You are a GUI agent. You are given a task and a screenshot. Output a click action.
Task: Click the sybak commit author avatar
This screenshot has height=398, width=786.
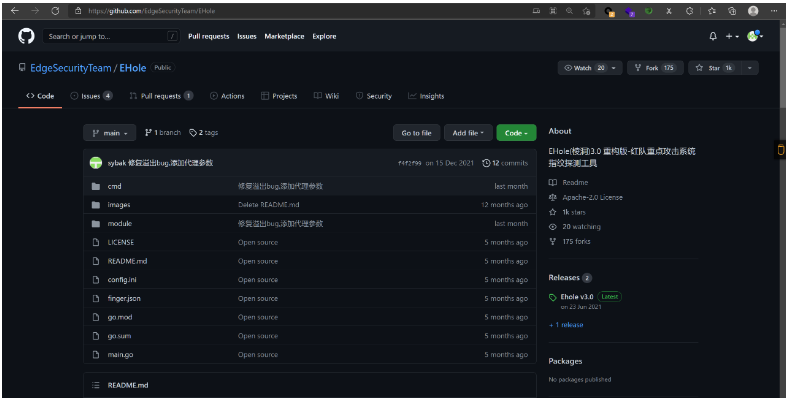coord(96,163)
